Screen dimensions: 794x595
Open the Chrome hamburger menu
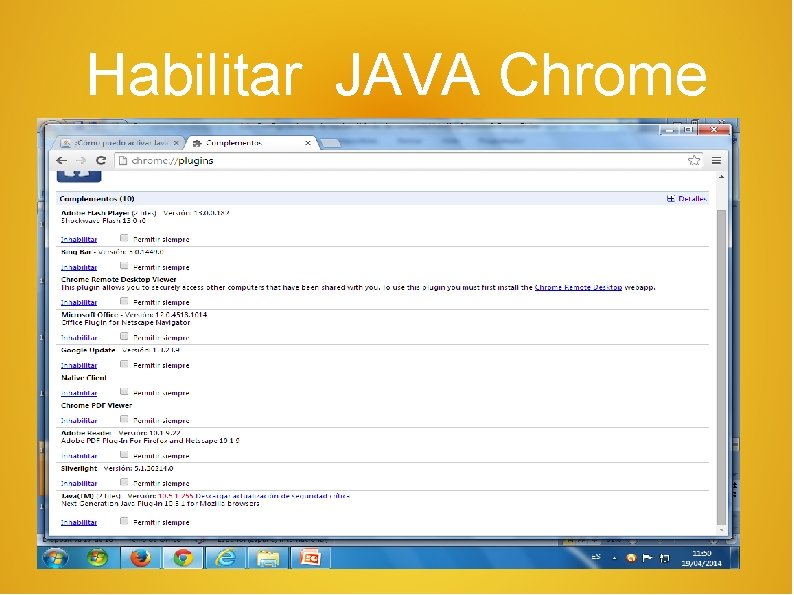[716, 161]
